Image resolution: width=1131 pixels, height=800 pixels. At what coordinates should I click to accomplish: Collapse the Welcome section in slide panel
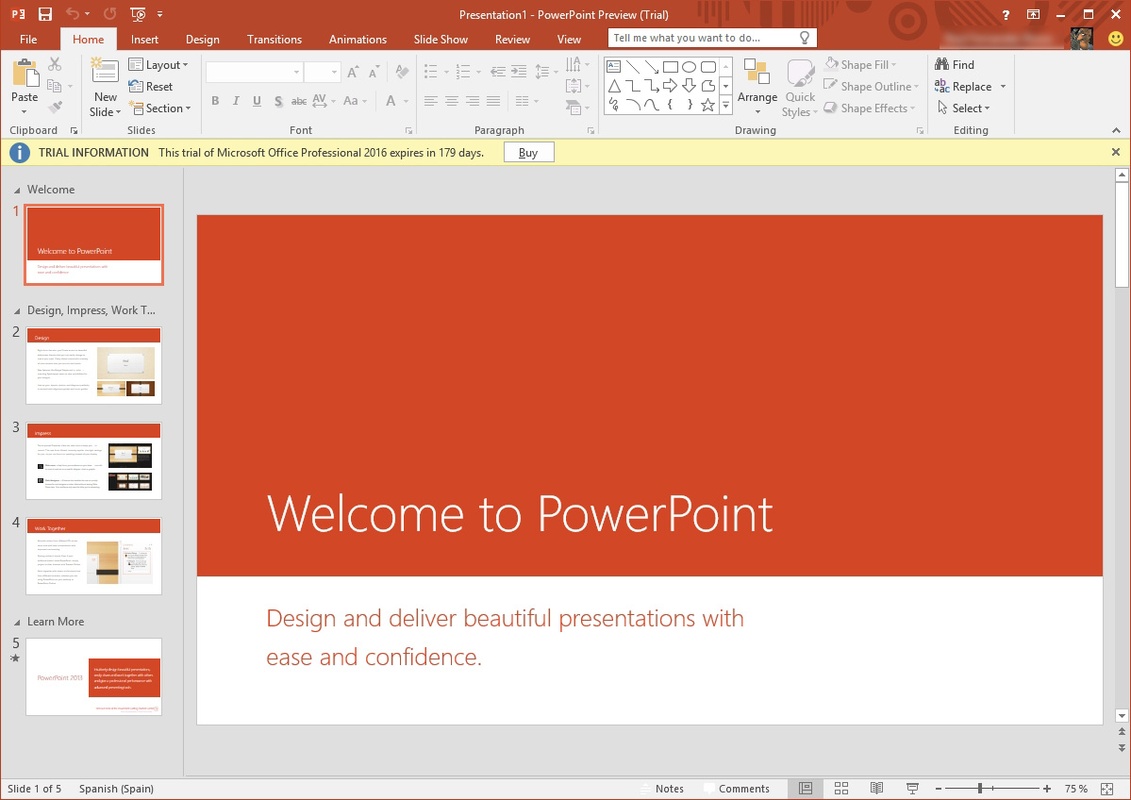coord(17,190)
